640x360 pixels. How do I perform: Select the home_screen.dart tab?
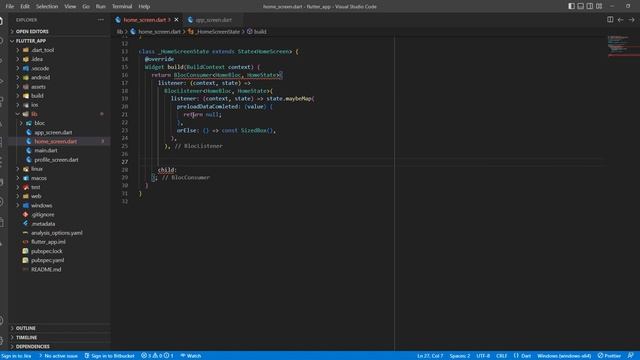147,20
